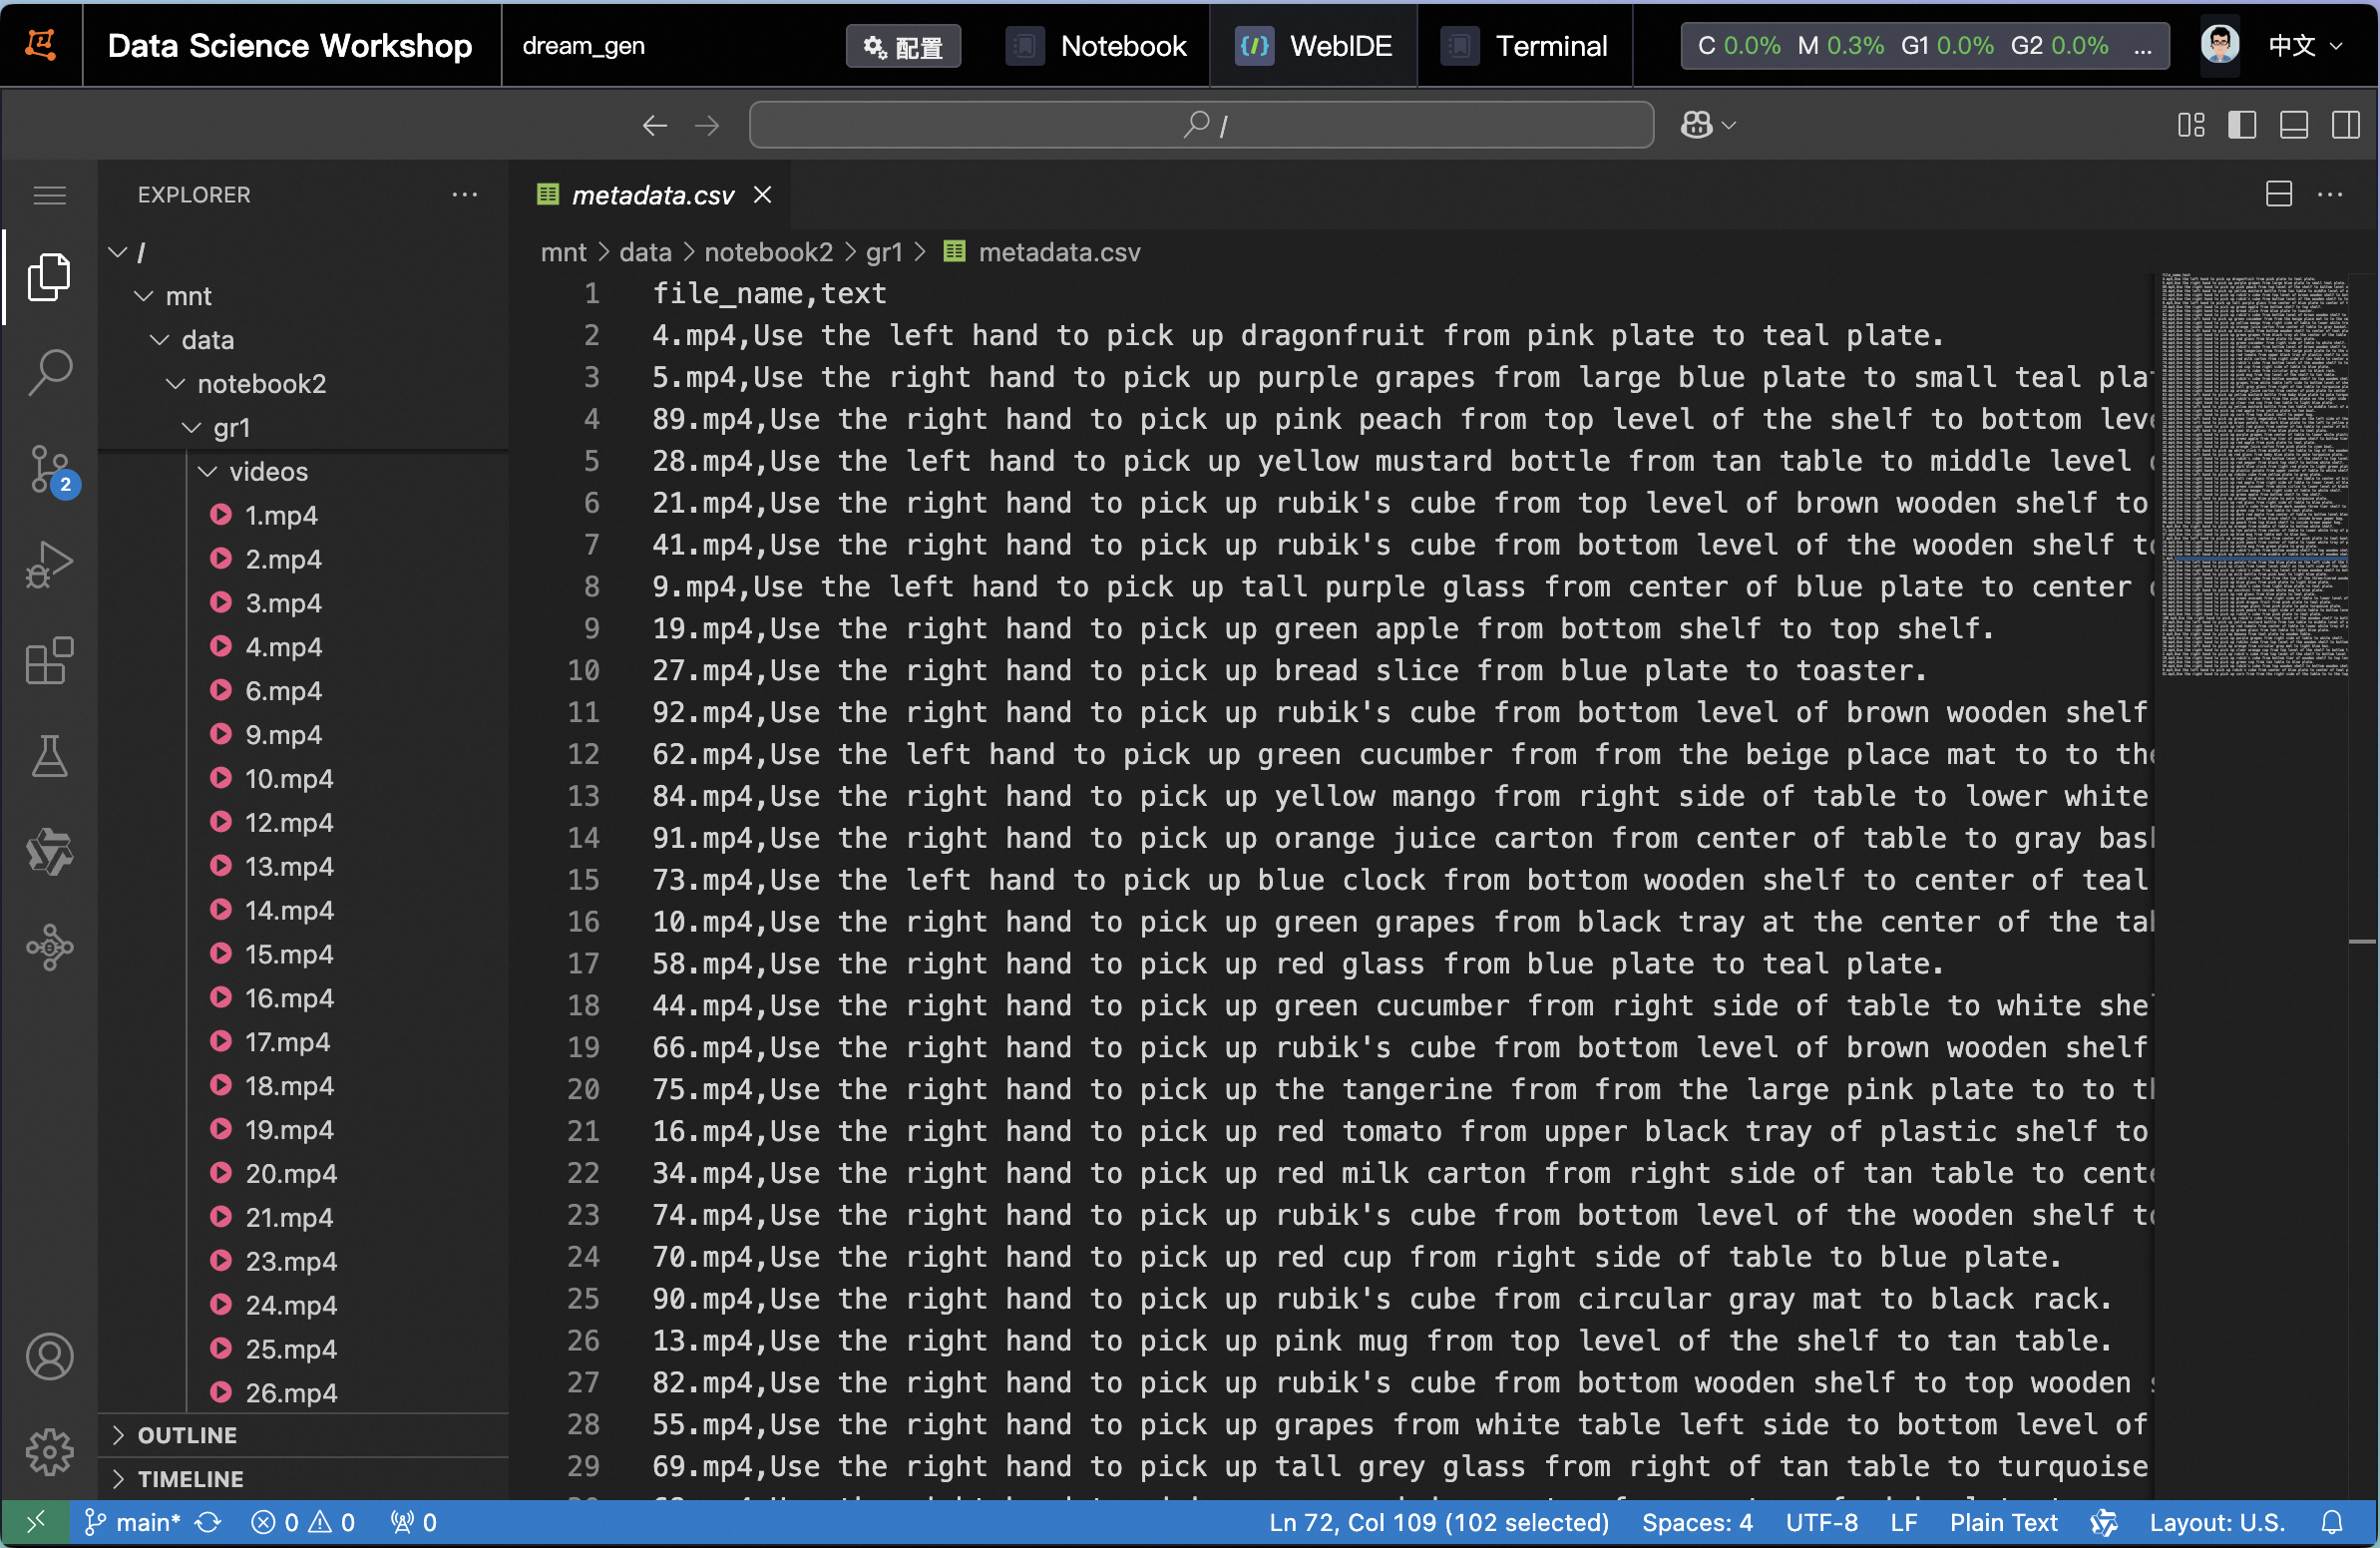Screen dimensions: 2380x1548
Task: Expand the OUTLINE section
Action: pyautogui.click(x=187, y=1435)
